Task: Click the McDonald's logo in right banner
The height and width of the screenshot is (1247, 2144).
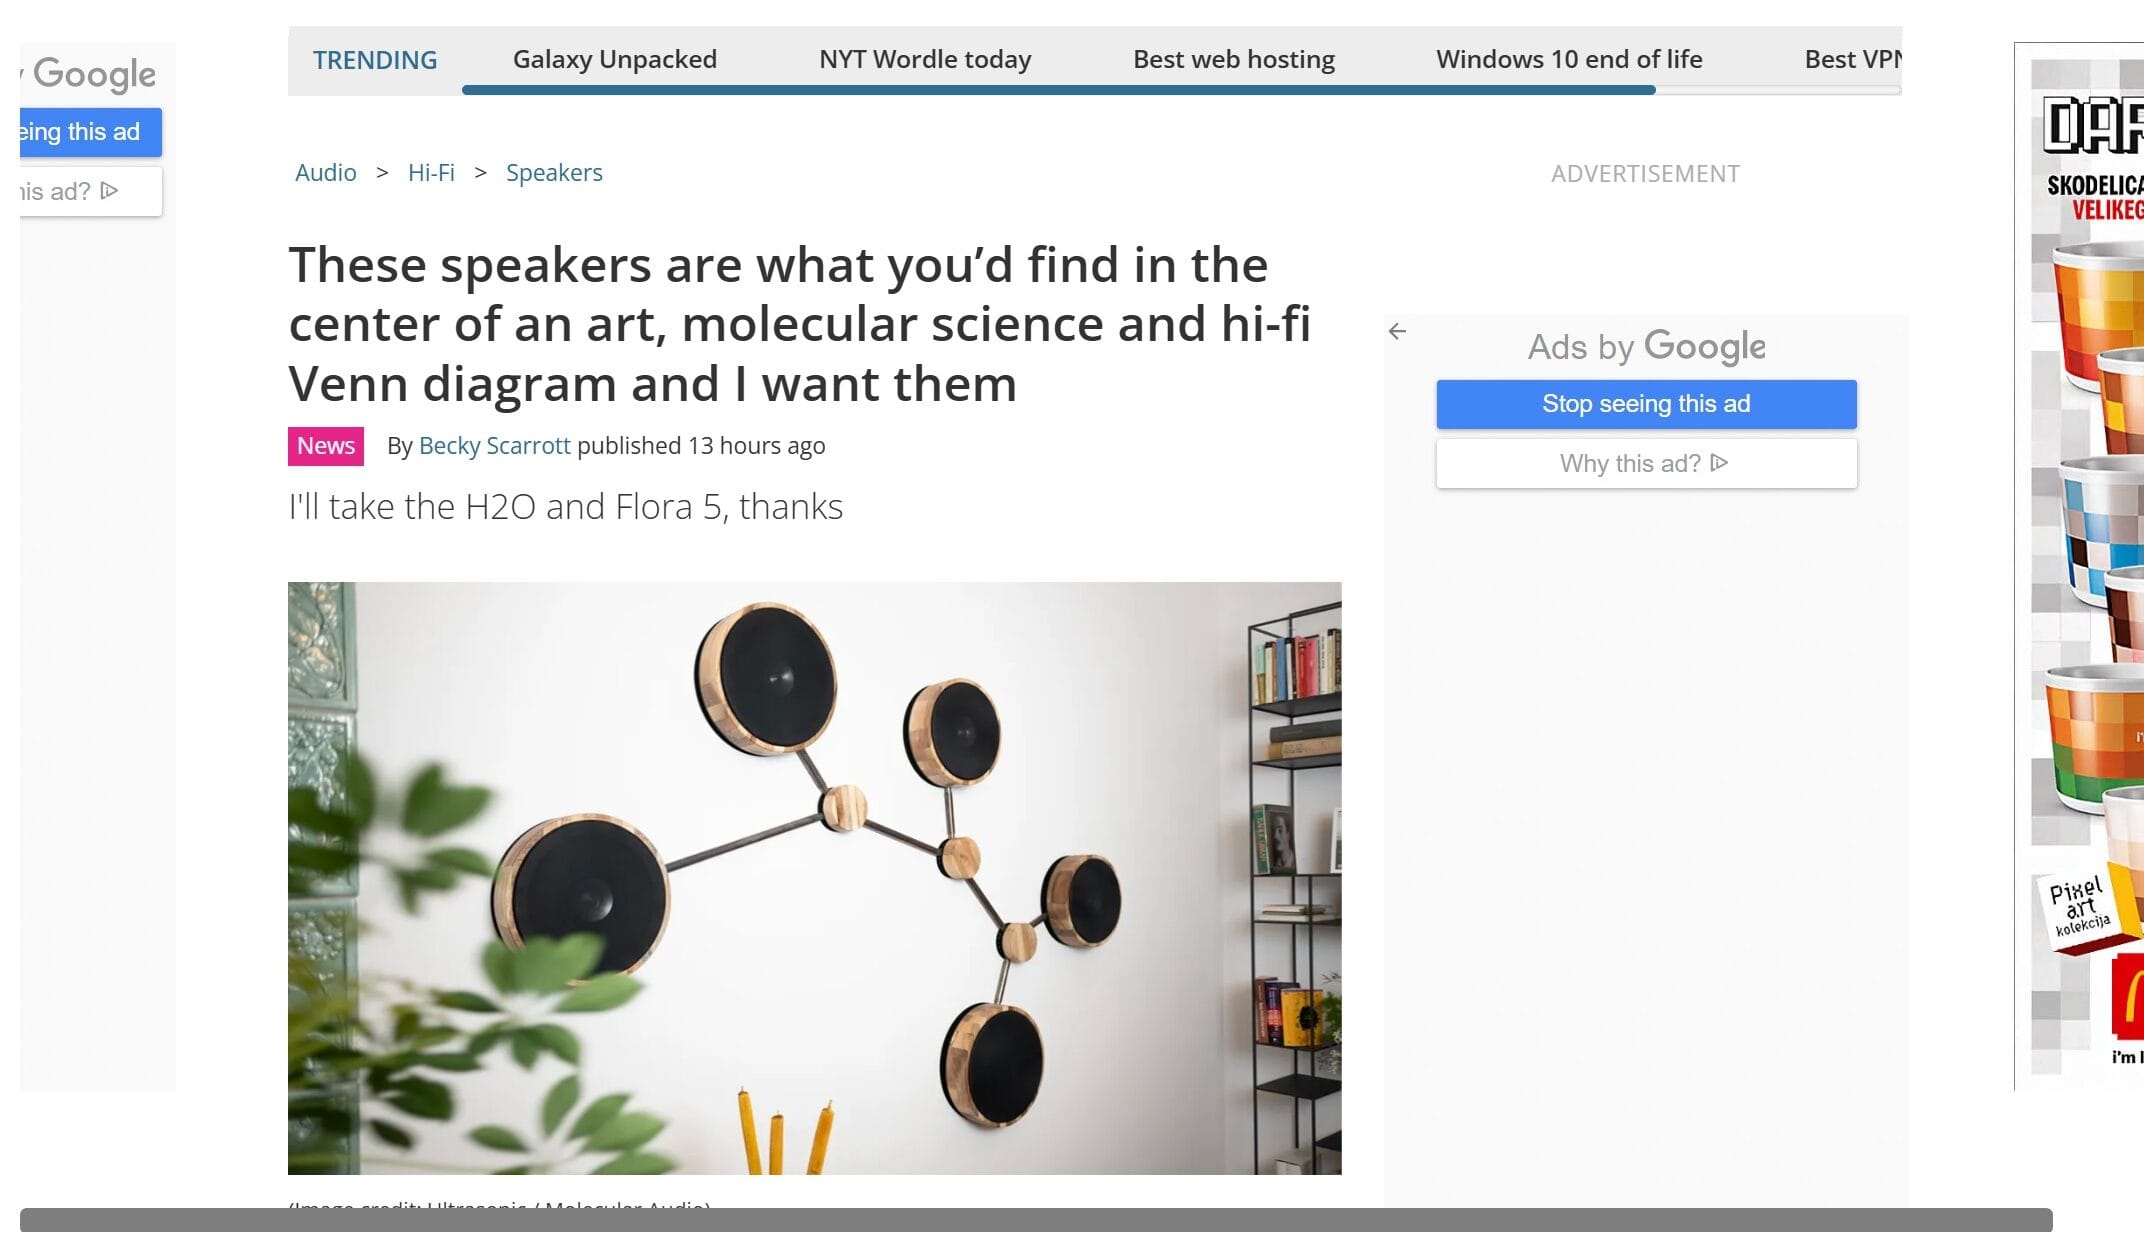Action: [x=2128, y=996]
